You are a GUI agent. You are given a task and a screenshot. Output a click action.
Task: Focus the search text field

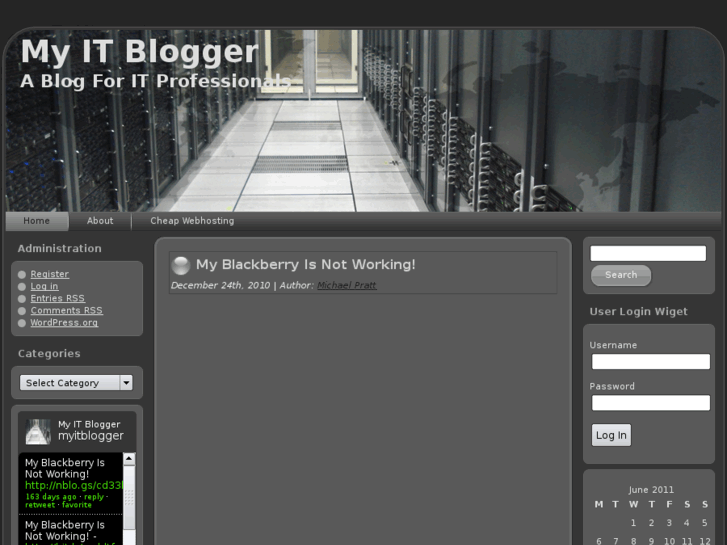click(648, 253)
